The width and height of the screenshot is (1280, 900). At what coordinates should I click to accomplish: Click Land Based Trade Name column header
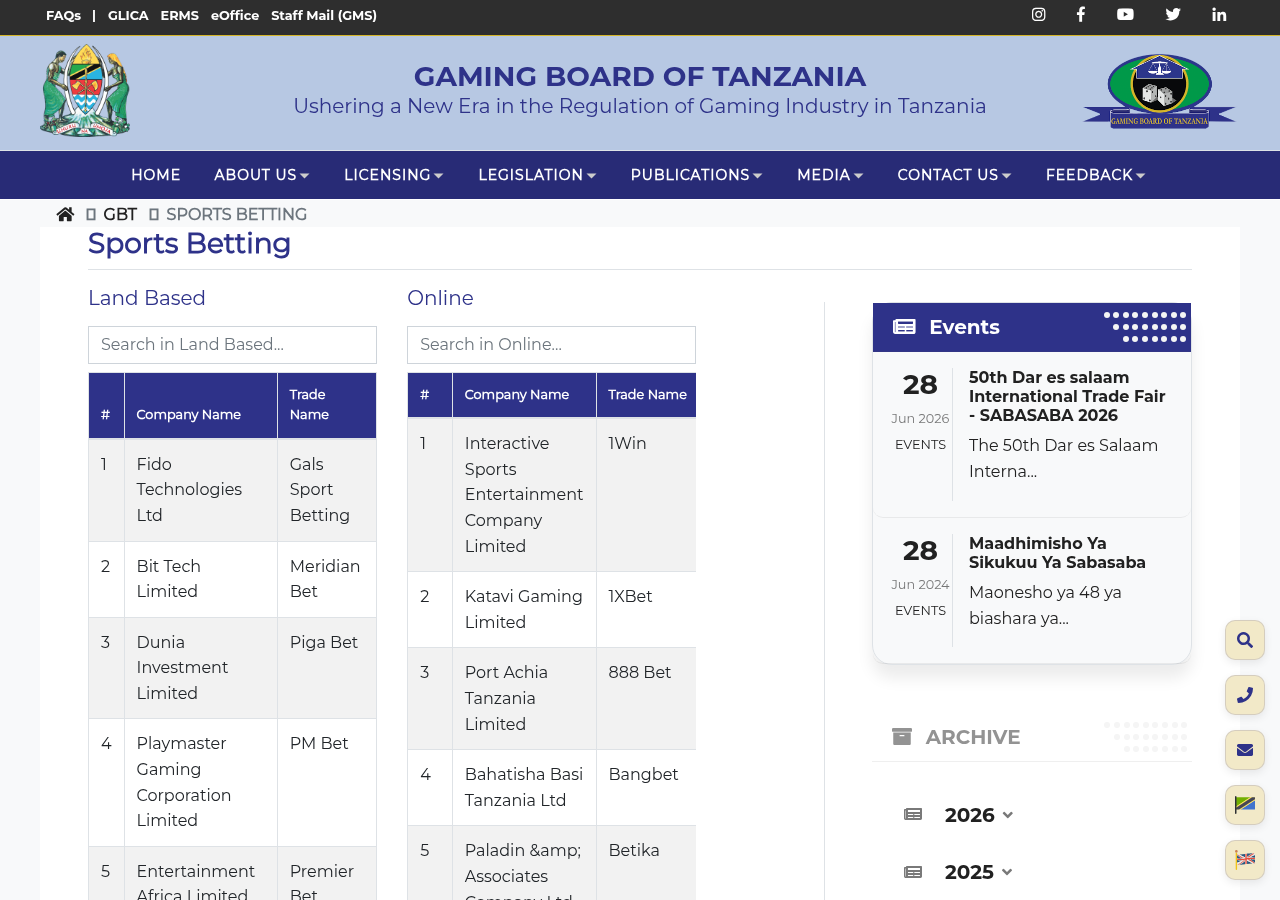(x=327, y=406)
